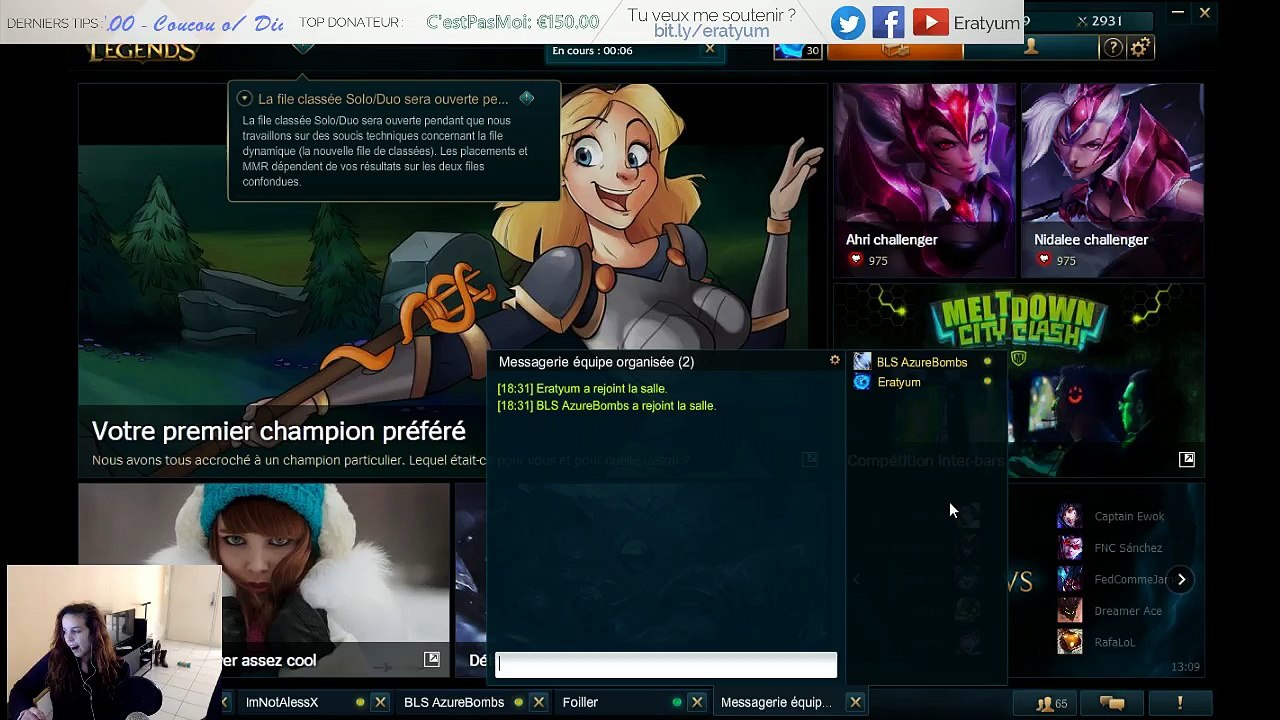The height and width of the screenshot is (720, 1280).
Task: Click champion icon next to Captain Ewok
Action: 1069,516
